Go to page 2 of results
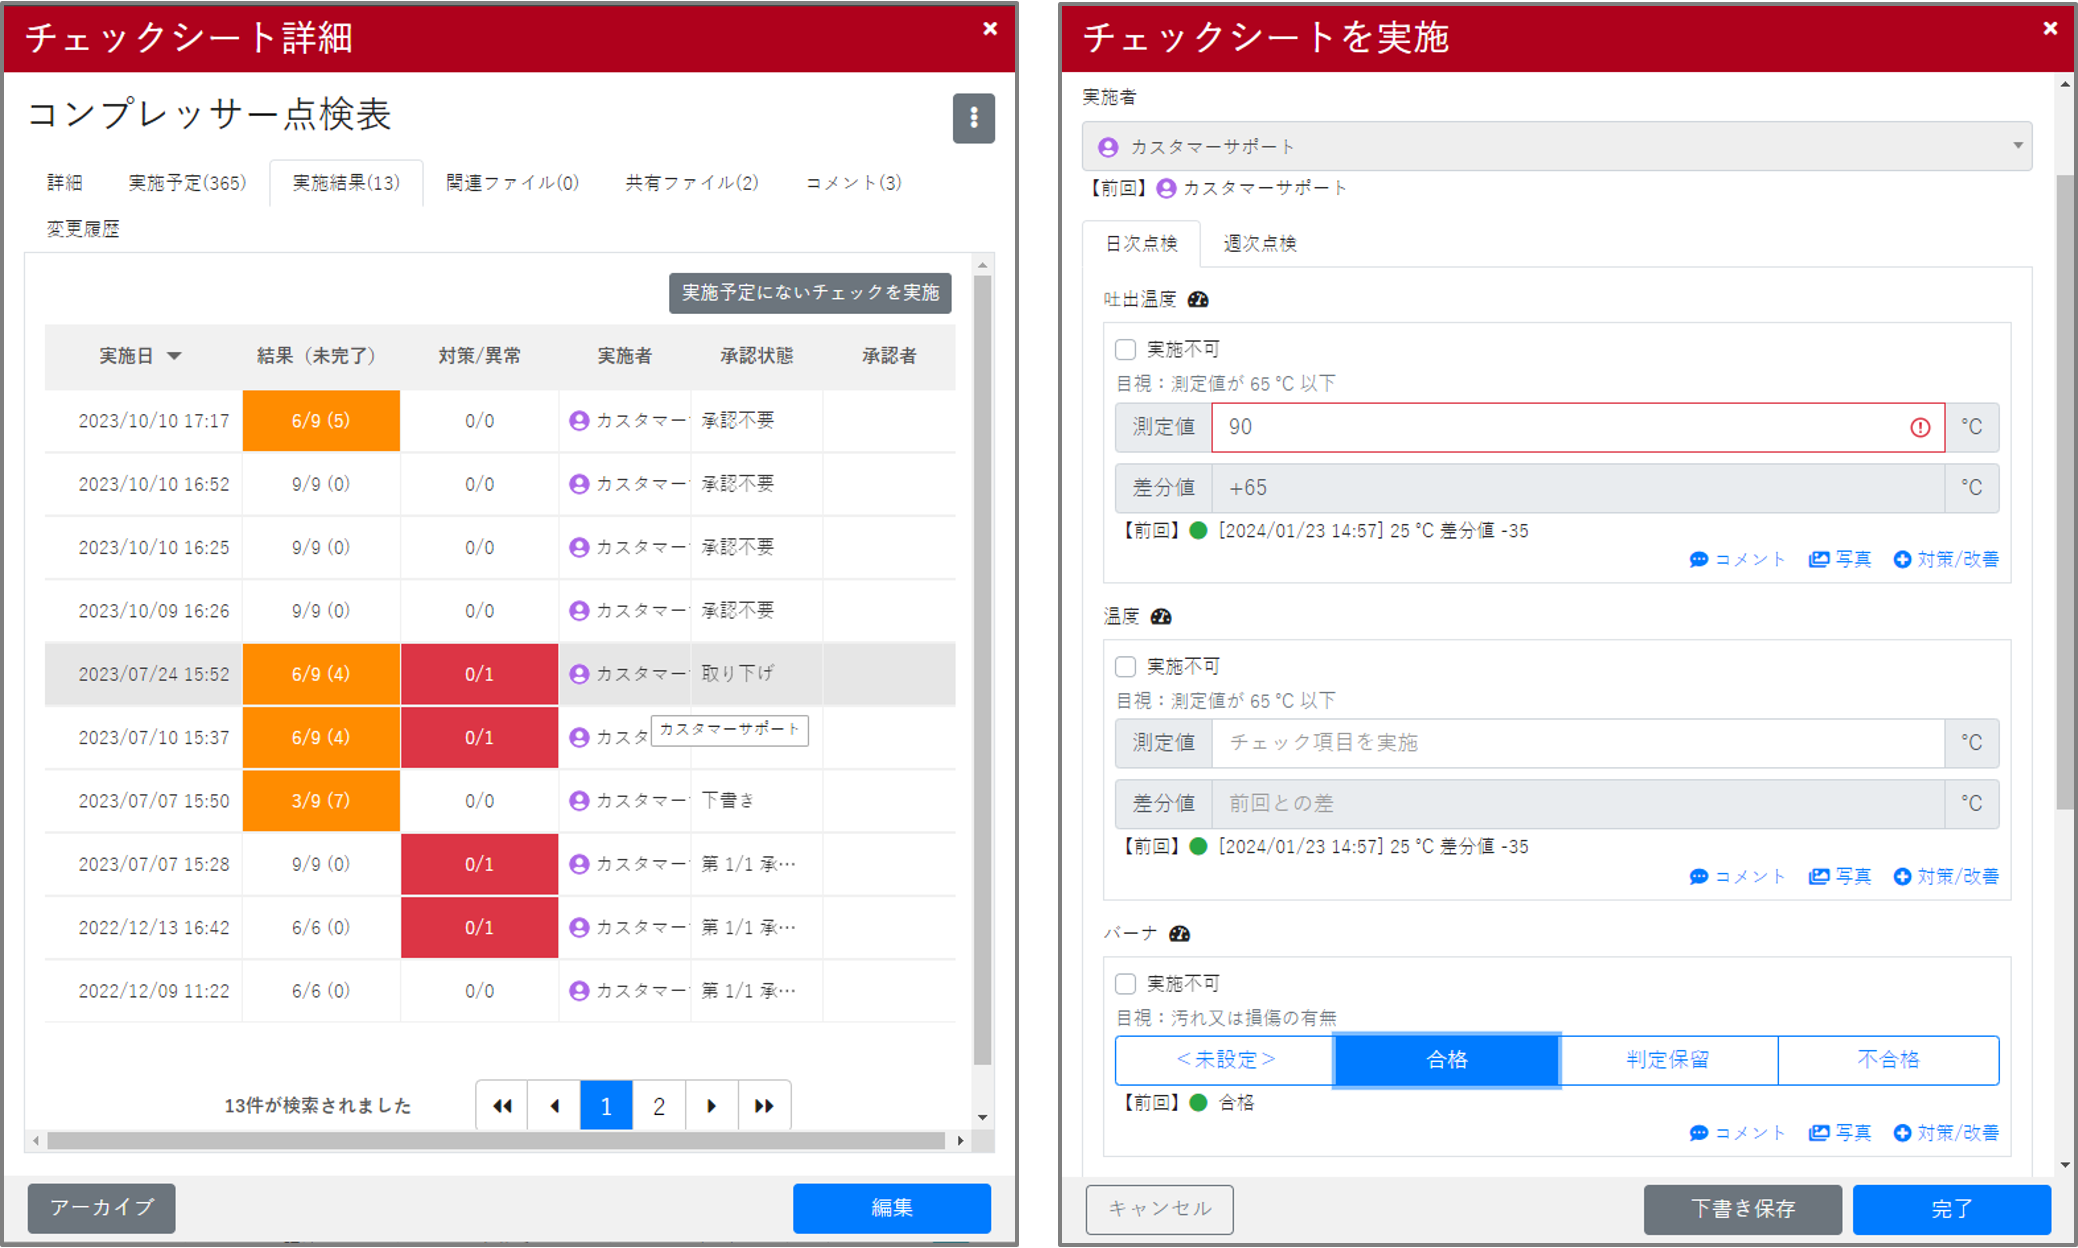This screenshot has height=1248, width=2078. 659,1106
